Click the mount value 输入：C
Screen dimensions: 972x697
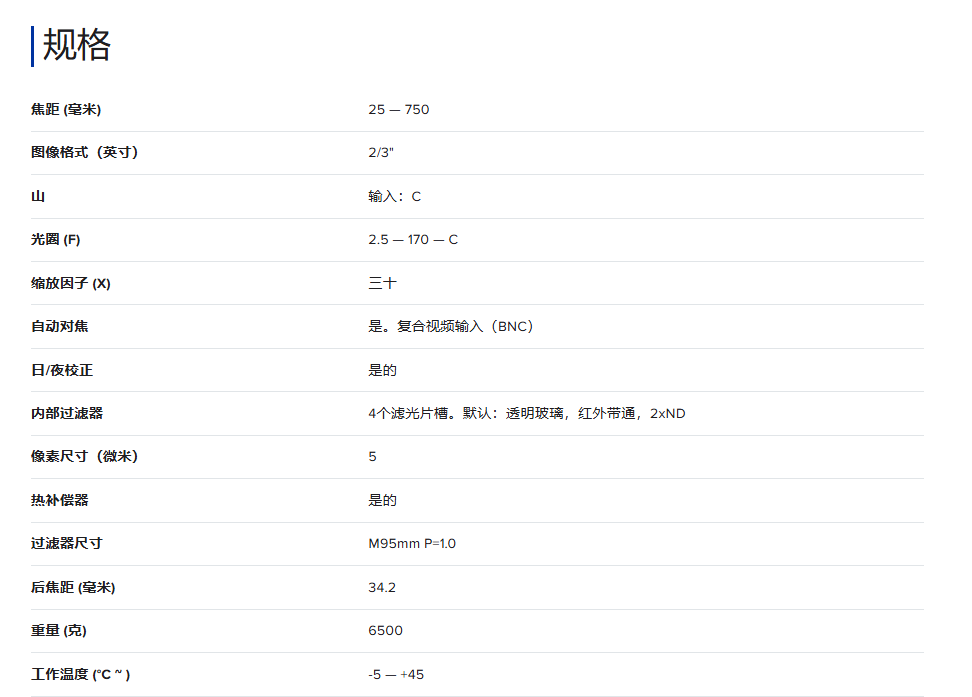coord(394,196)
